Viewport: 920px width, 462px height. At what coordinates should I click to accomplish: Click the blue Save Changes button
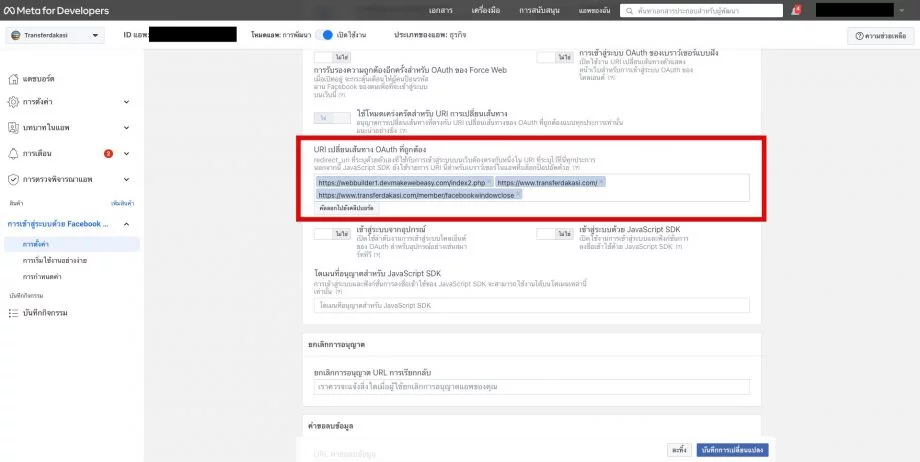732,450
